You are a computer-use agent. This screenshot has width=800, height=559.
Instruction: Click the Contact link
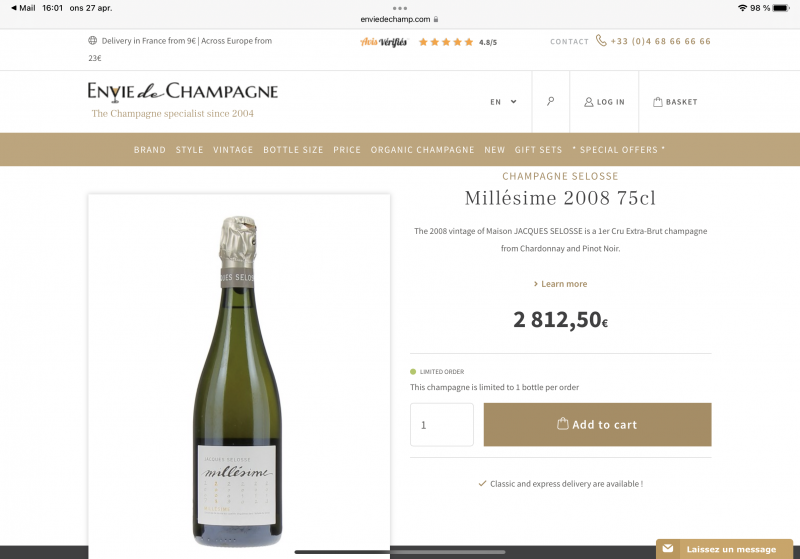click(569, 42)
